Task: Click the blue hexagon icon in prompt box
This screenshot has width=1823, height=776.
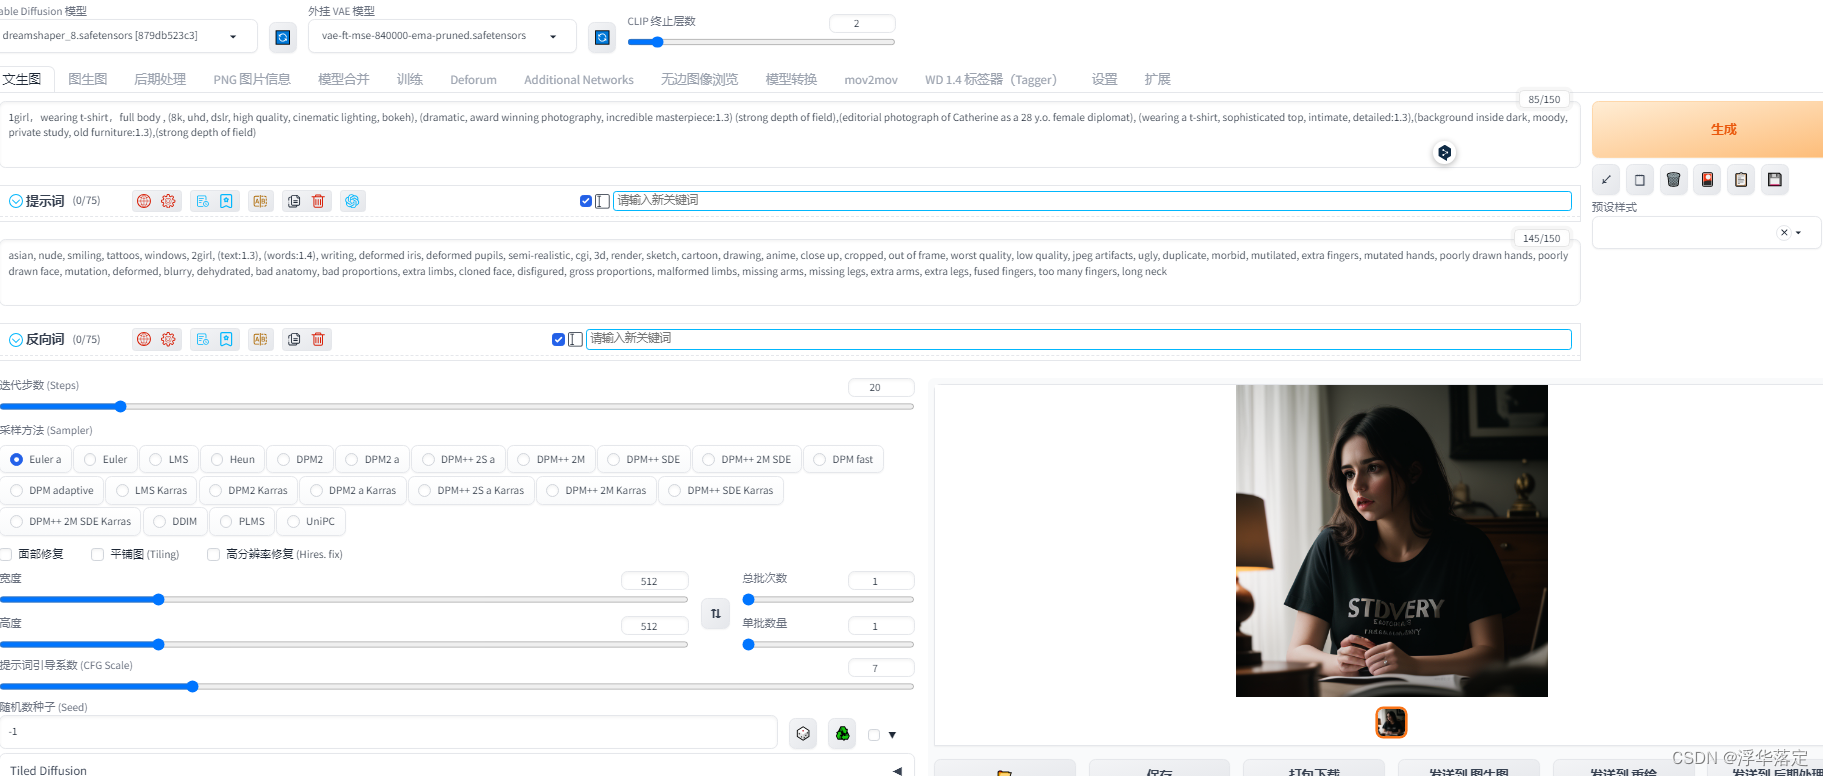Action: coord(1444,153)
